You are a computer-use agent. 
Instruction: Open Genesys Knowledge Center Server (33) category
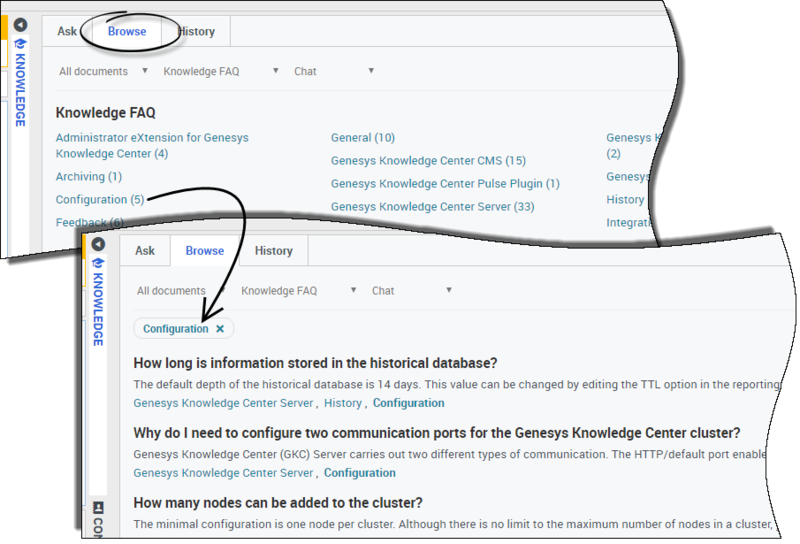pos(433,207)
